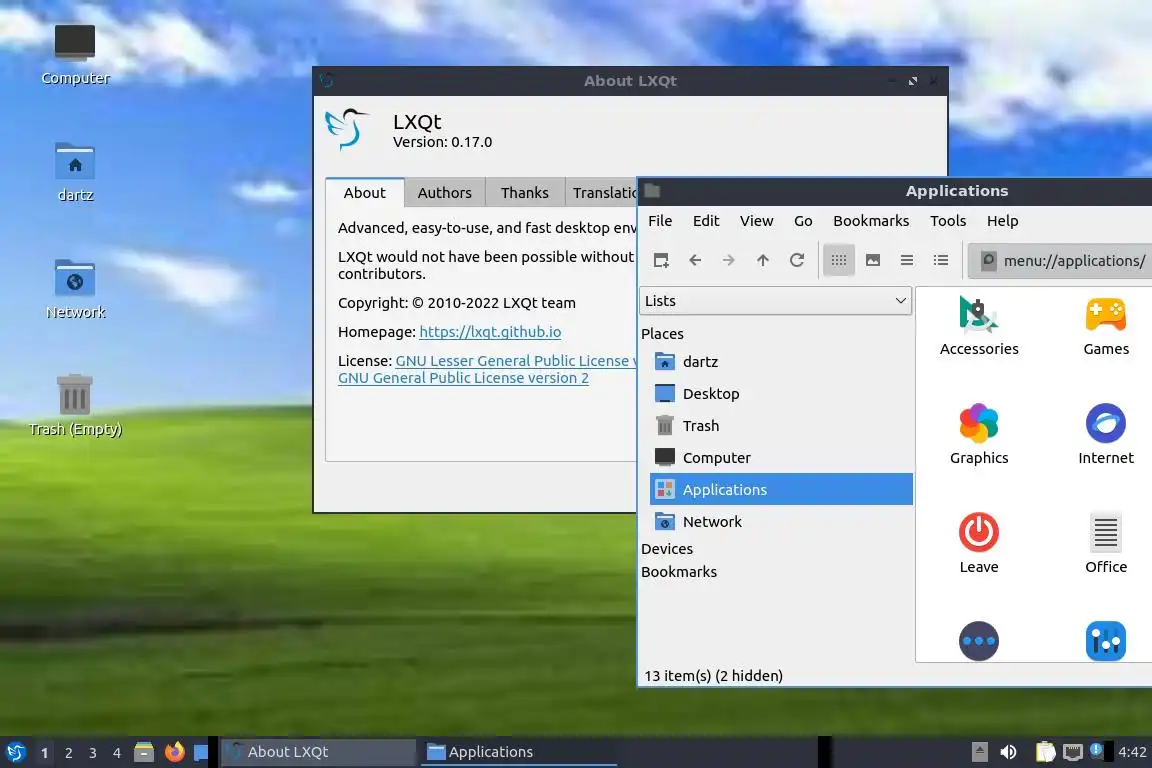Go back in file manager
The image size is (1152, 768).
pyautogui.click(x=695, y=260)
